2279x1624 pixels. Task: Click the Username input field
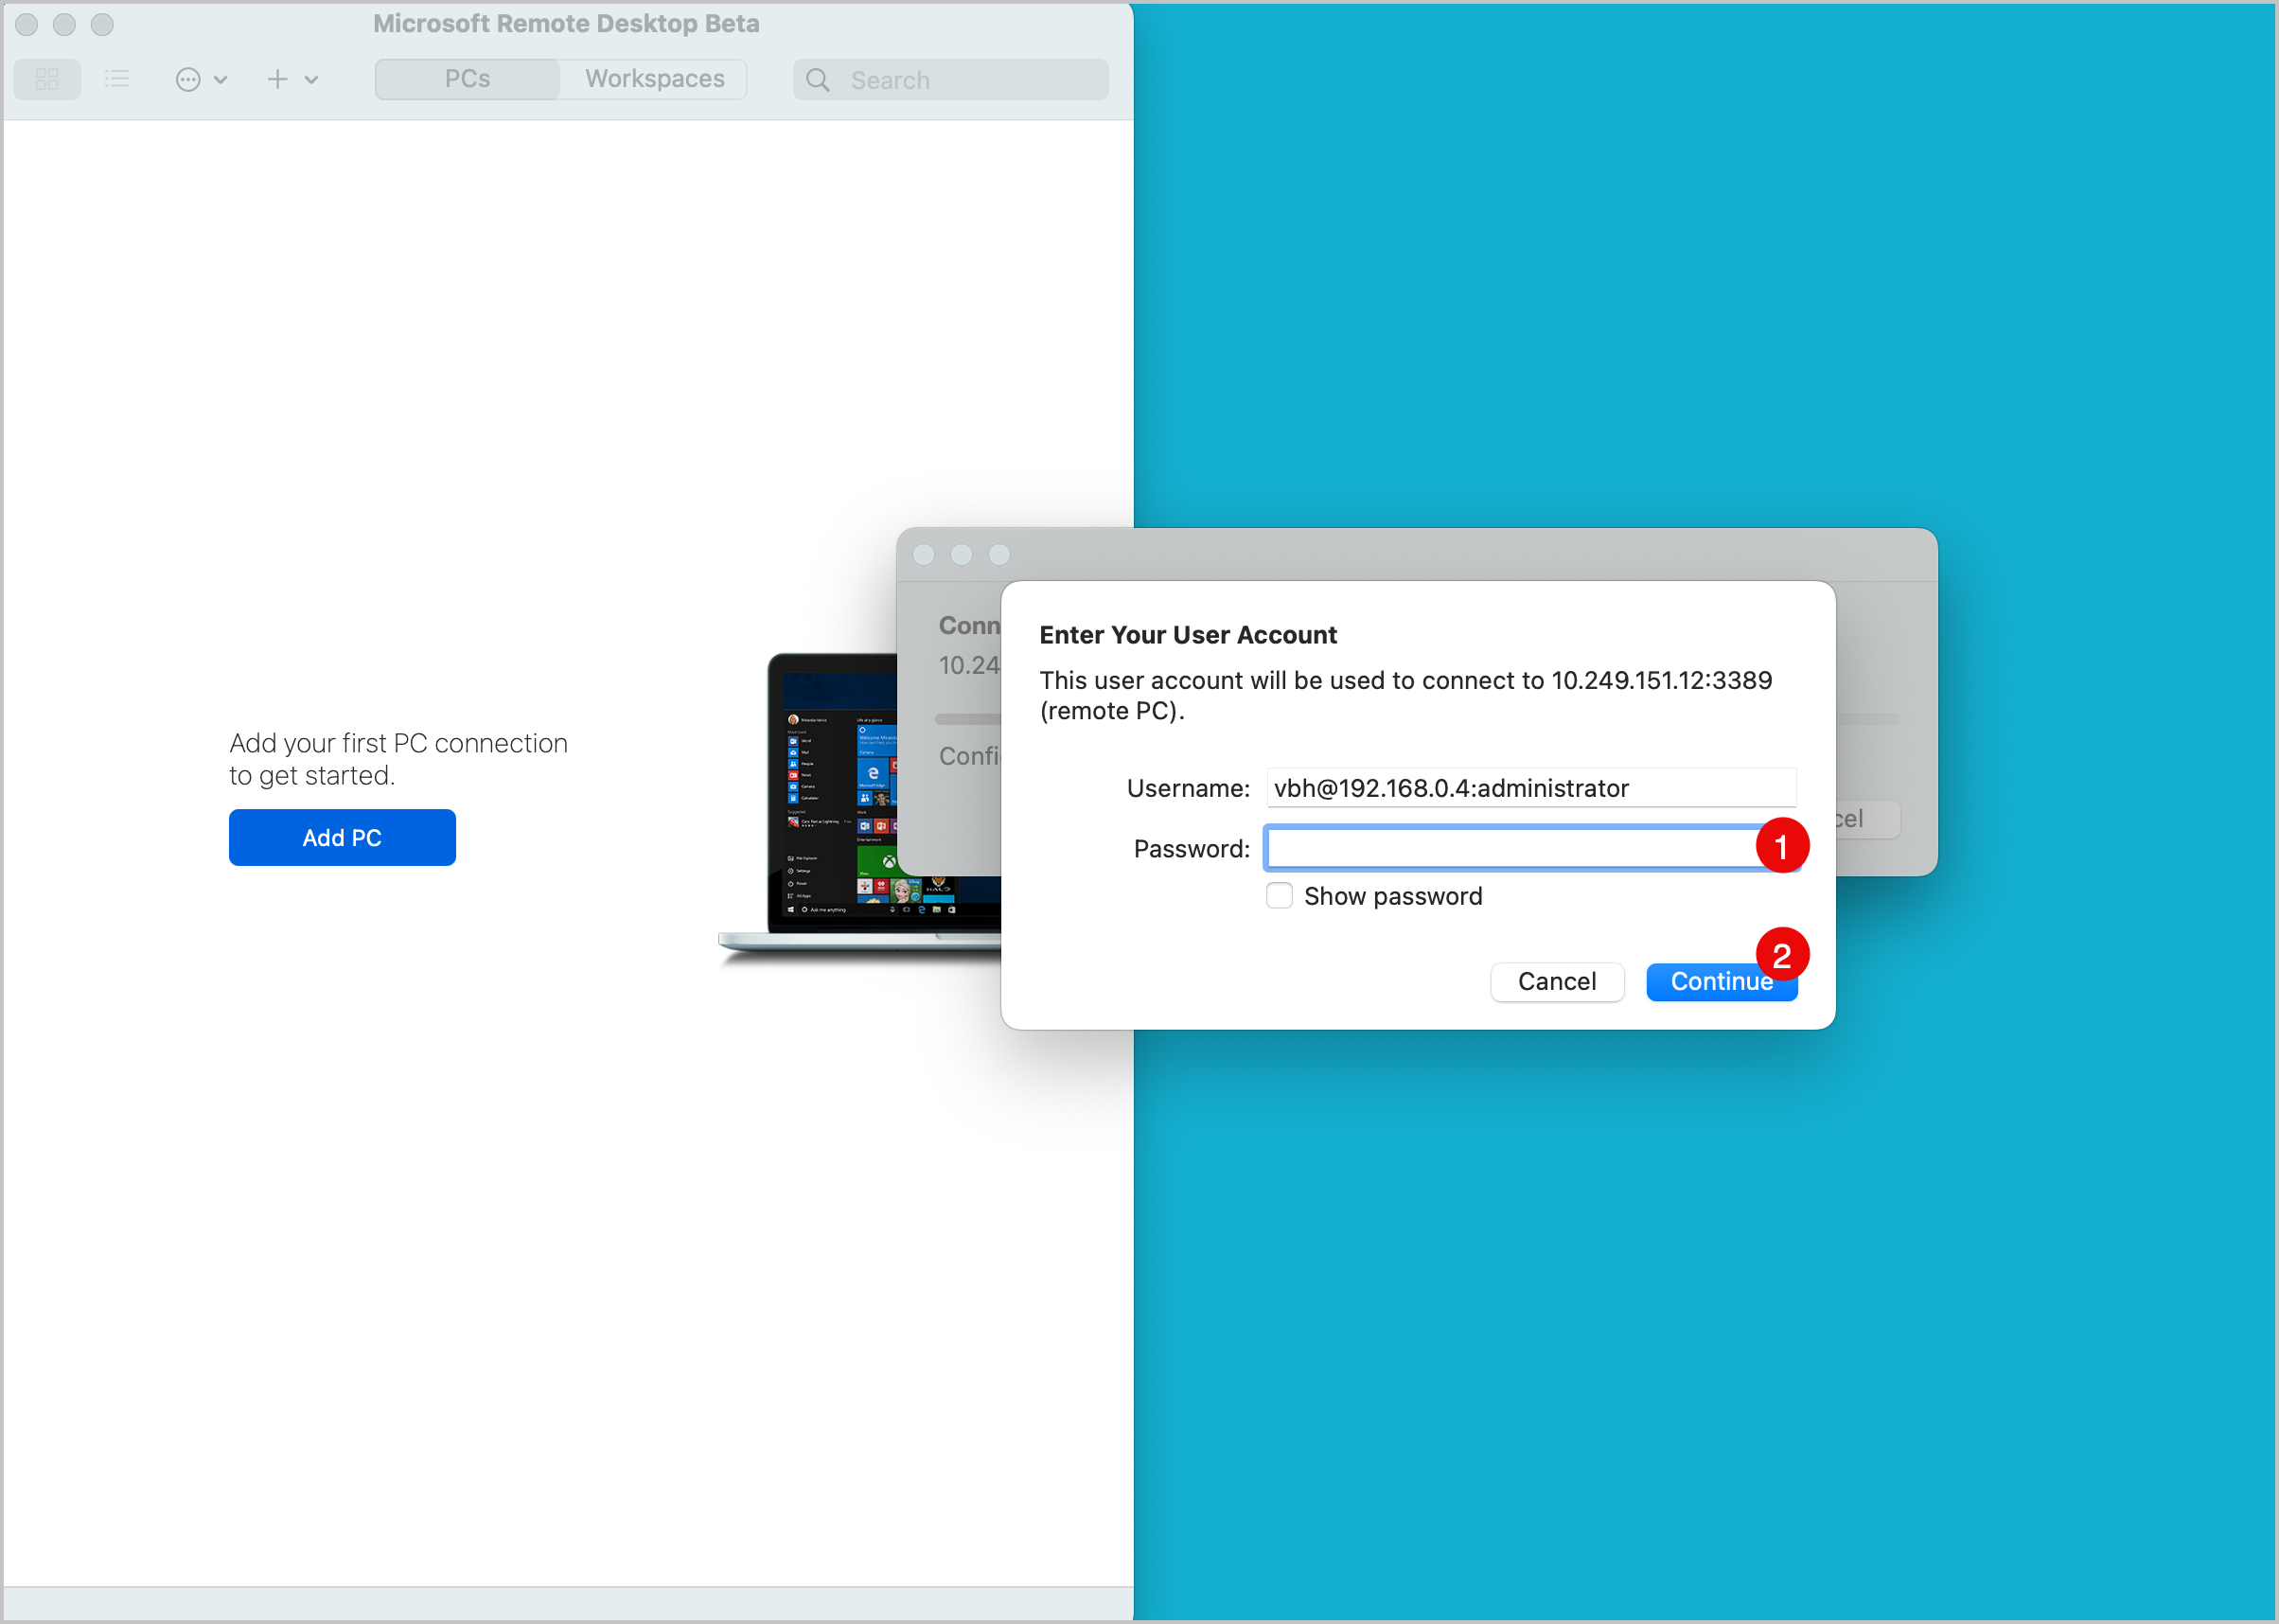coord(1531,788)
